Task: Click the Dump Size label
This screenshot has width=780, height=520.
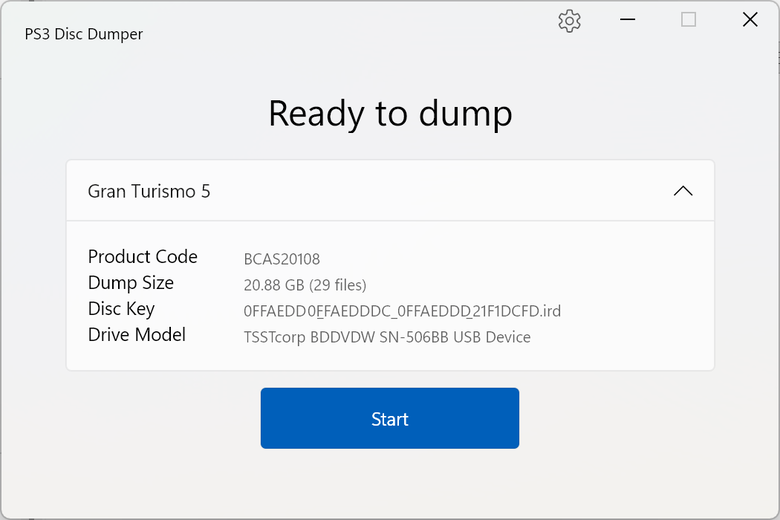Action: [131, 283]
